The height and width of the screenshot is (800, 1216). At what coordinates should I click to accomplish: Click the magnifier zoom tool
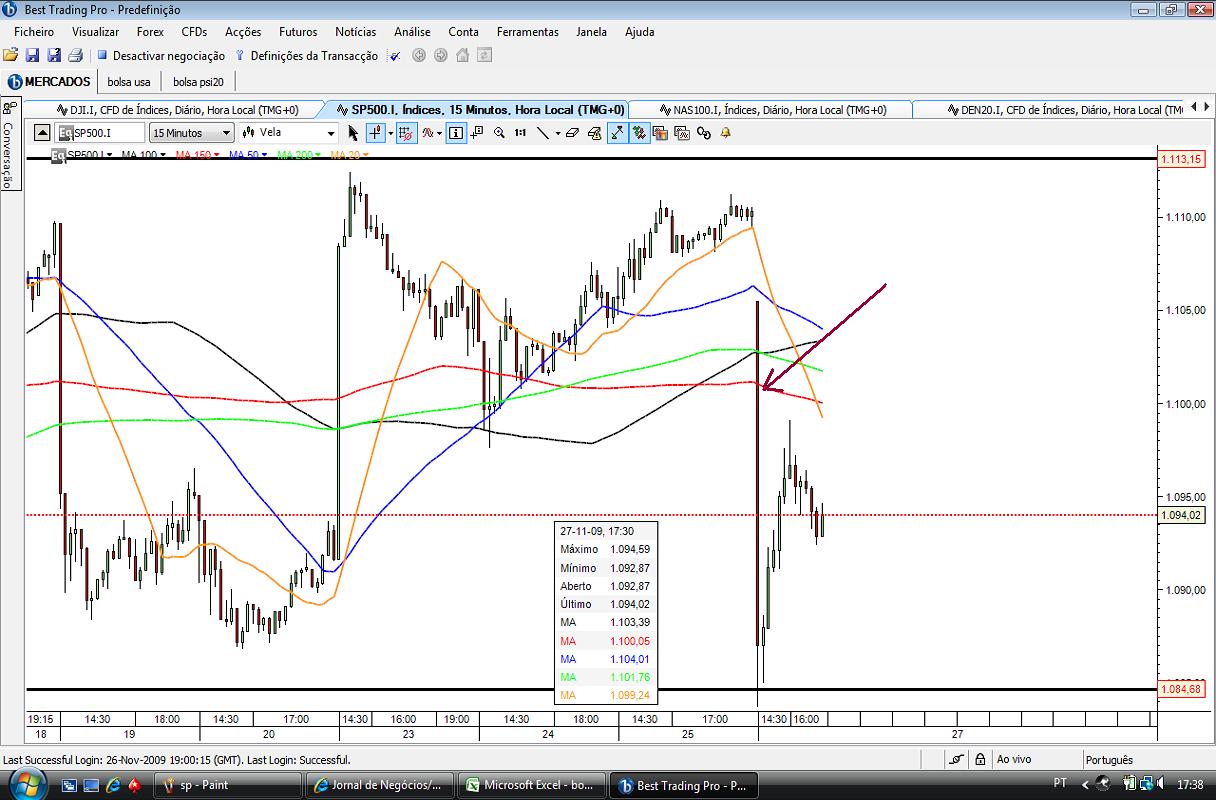pos(499,132)
